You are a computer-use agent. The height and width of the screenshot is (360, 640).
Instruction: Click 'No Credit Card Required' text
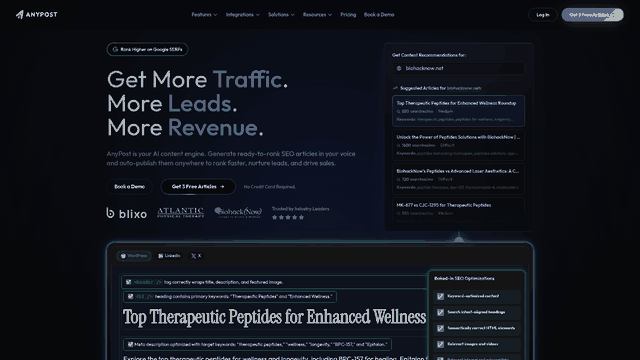tap(269, 187)
